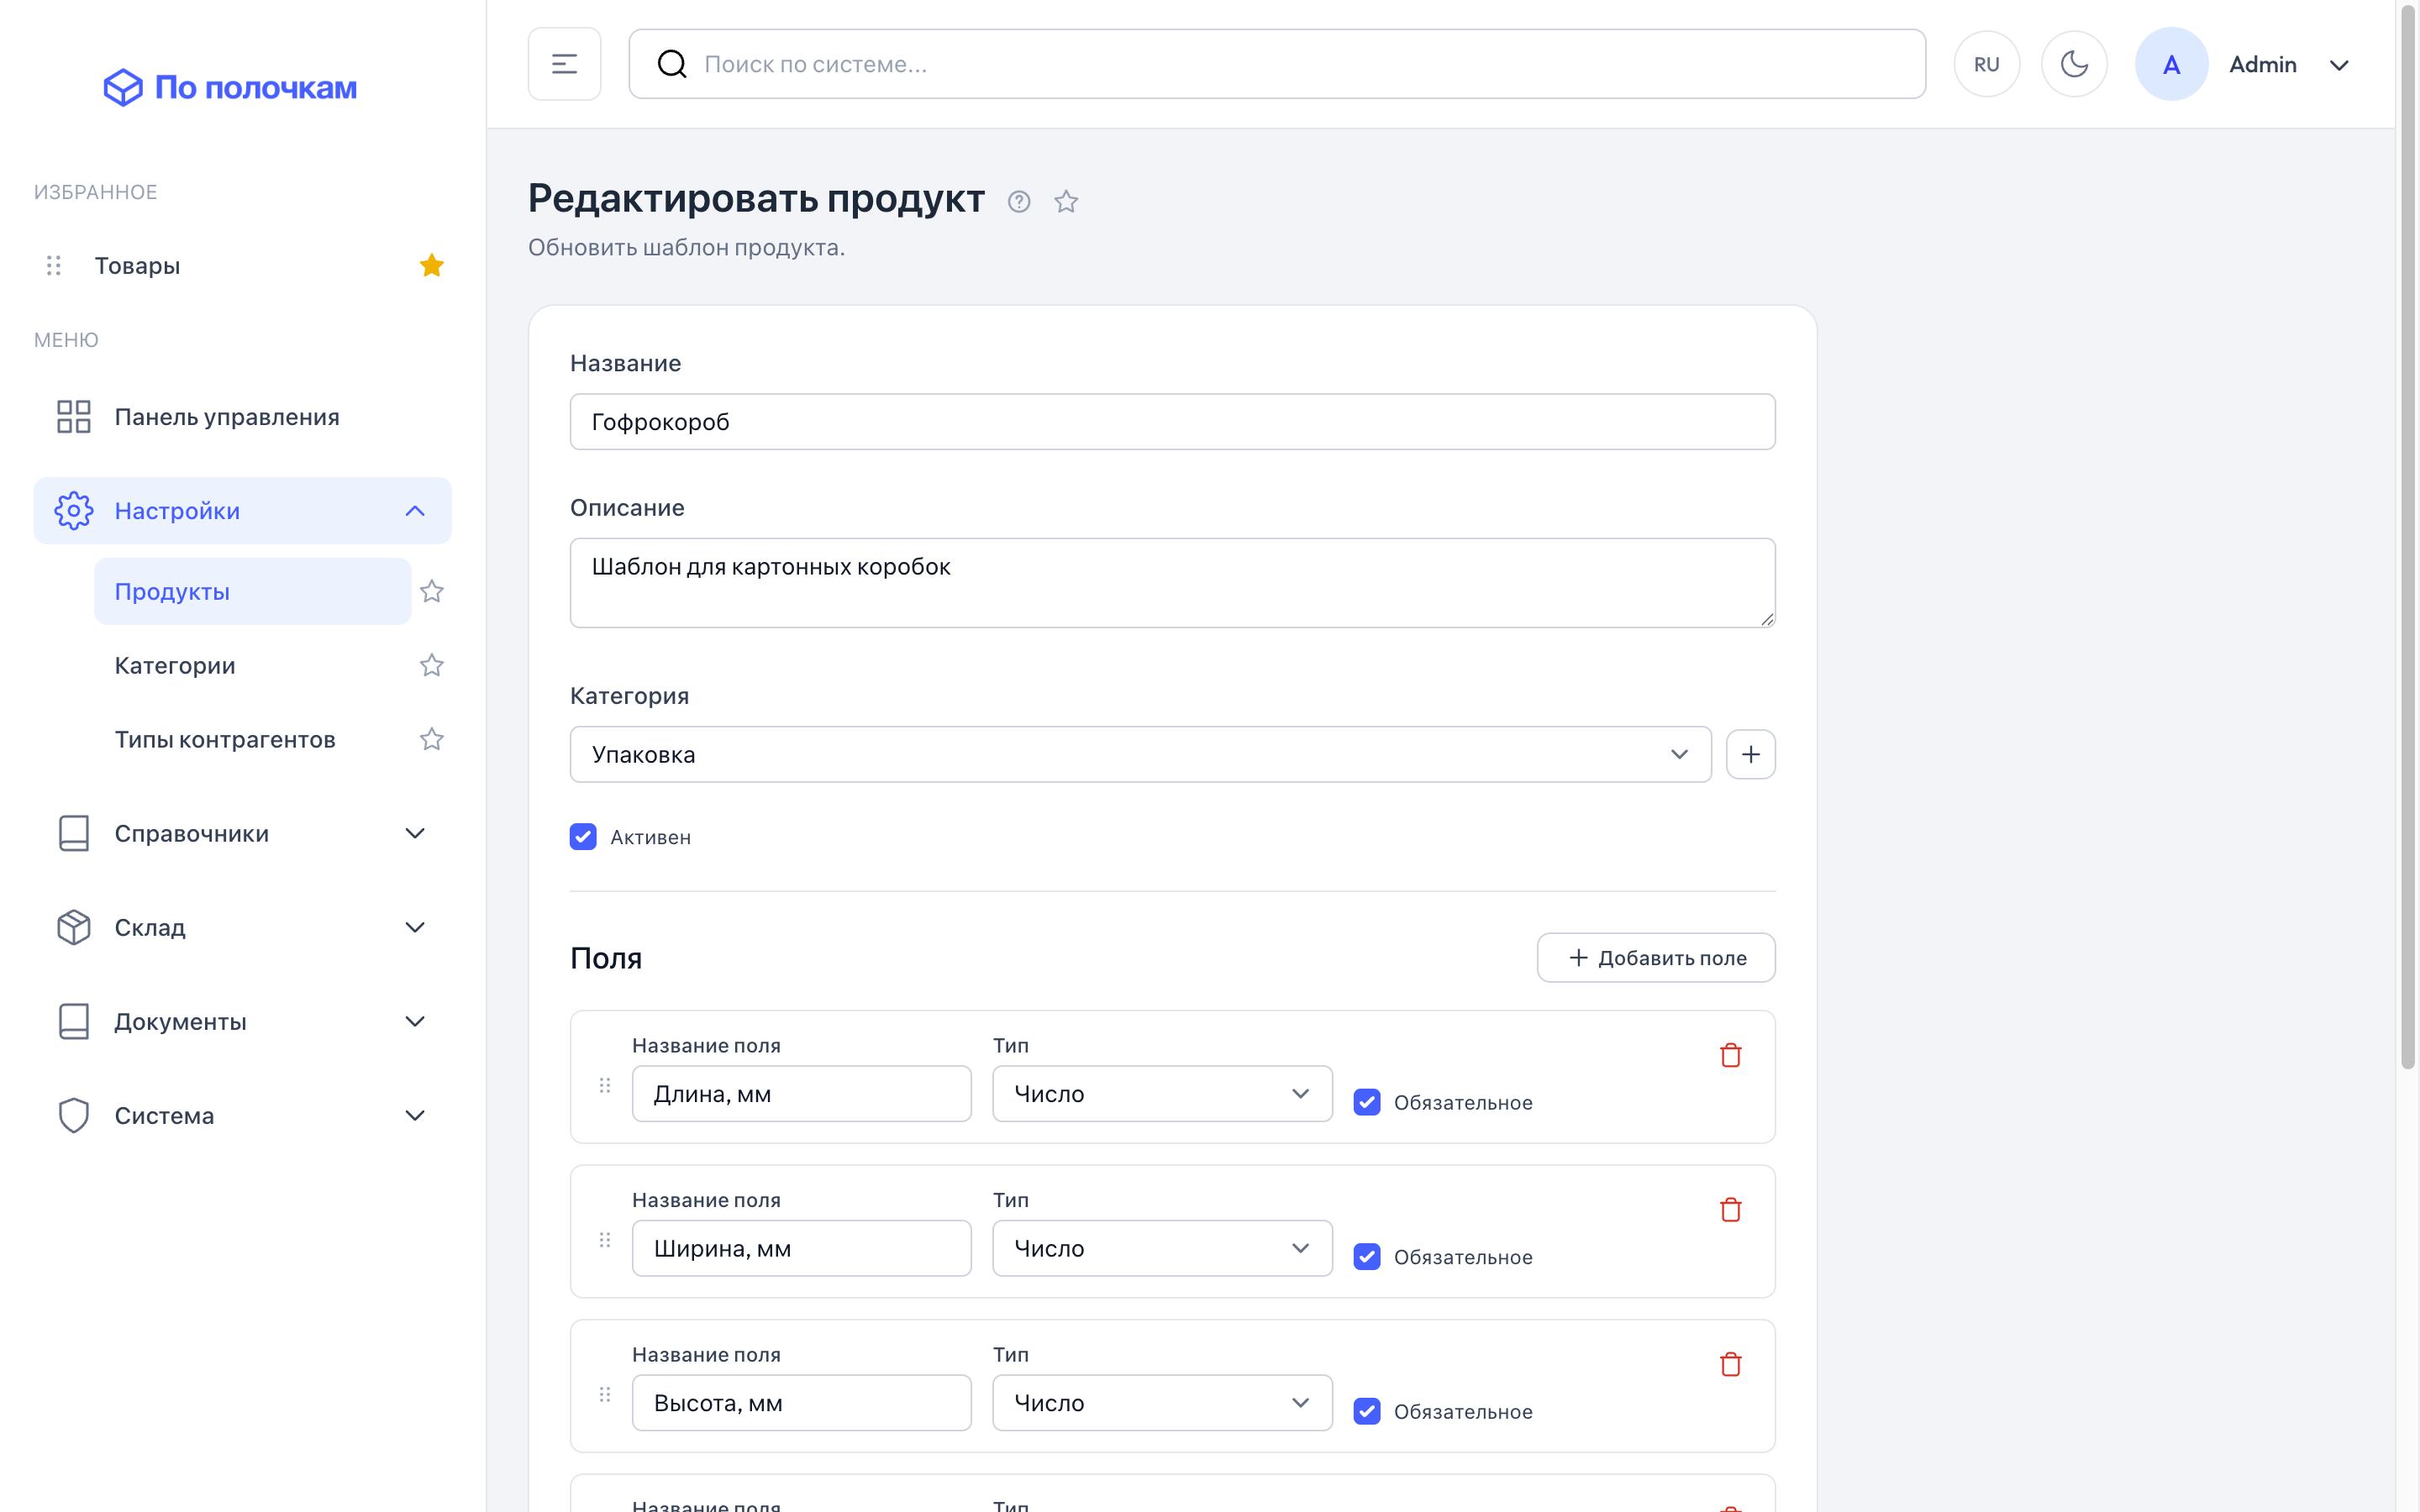The height and width of the screenshot is (1512, 2420).
Task: Click the По полочкам logo icon
Action: (123, 88)
